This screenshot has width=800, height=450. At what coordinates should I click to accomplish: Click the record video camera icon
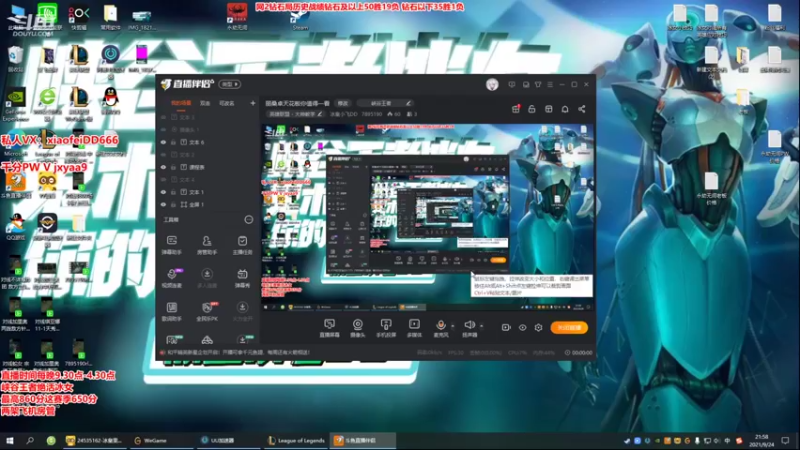tap(506, 328)
